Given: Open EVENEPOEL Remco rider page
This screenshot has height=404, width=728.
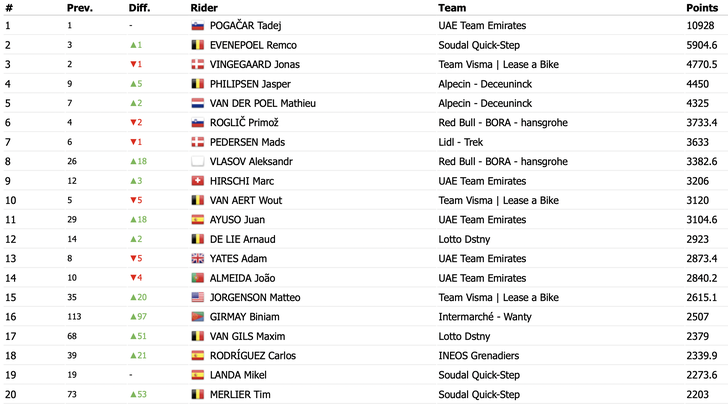Looking at the screenshot, I should point(253,45).
